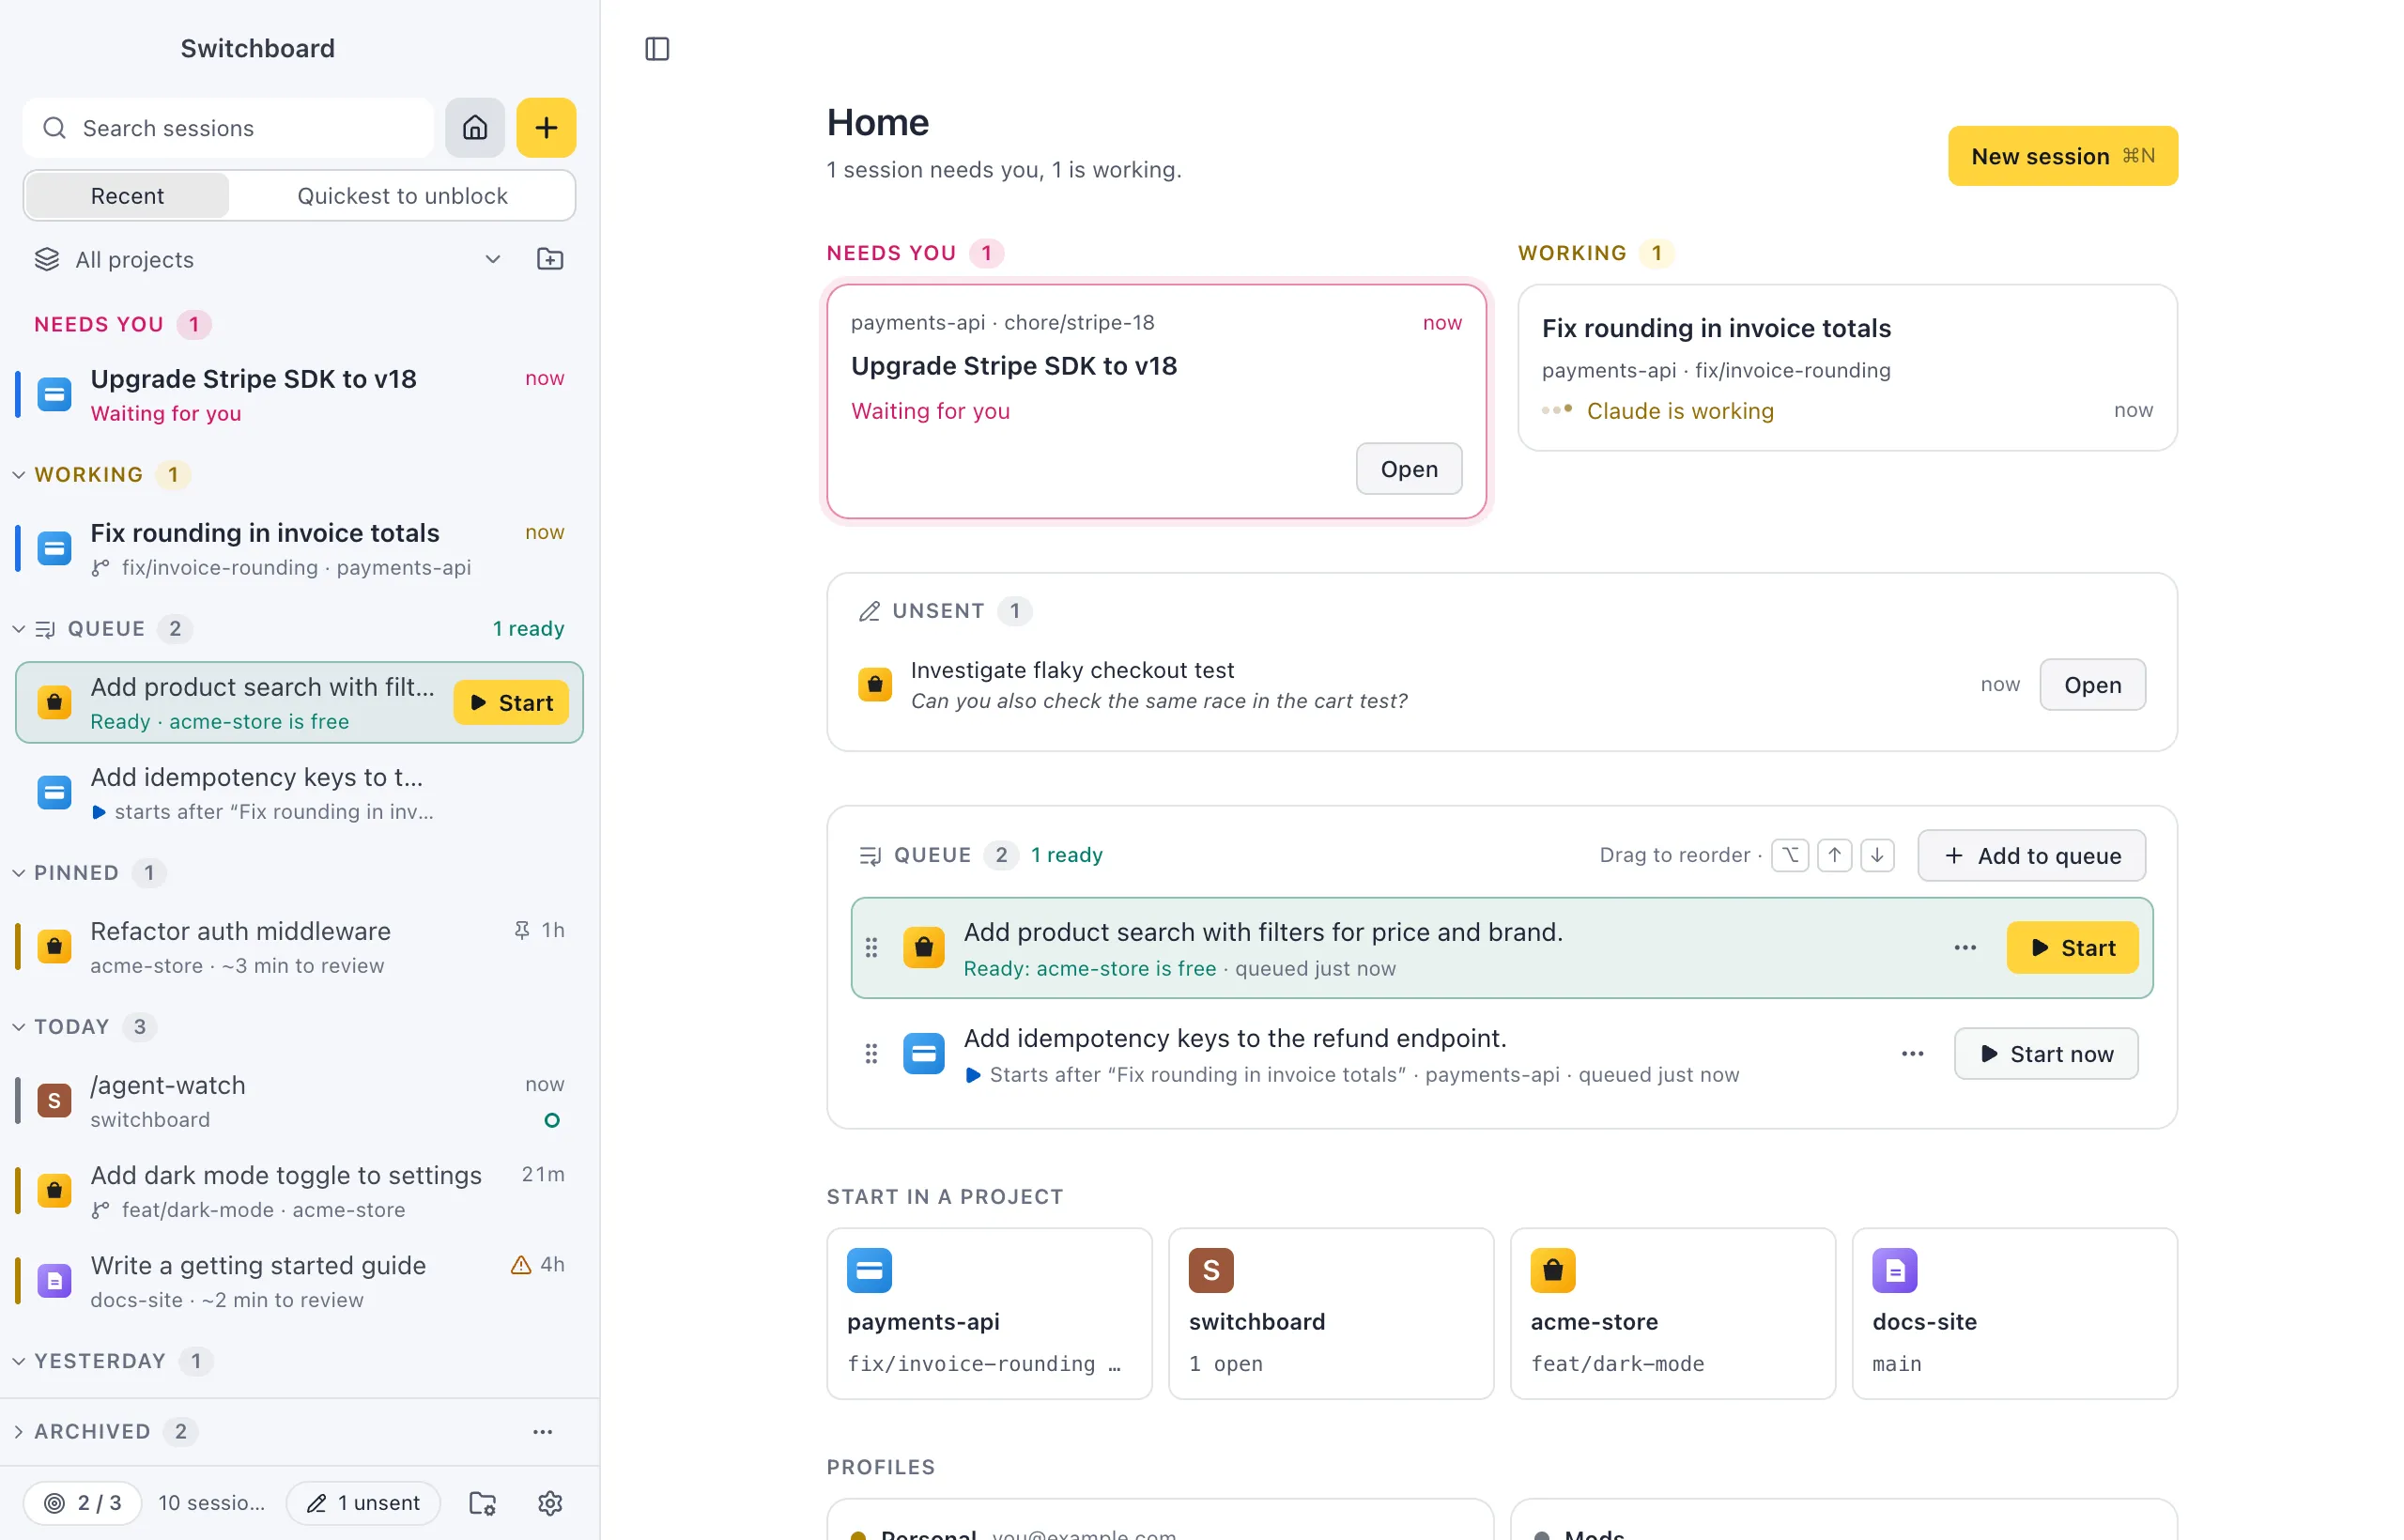Open more options for idempotency keys item
Screen dimensions: 2404x1540
(1912, 1053)
